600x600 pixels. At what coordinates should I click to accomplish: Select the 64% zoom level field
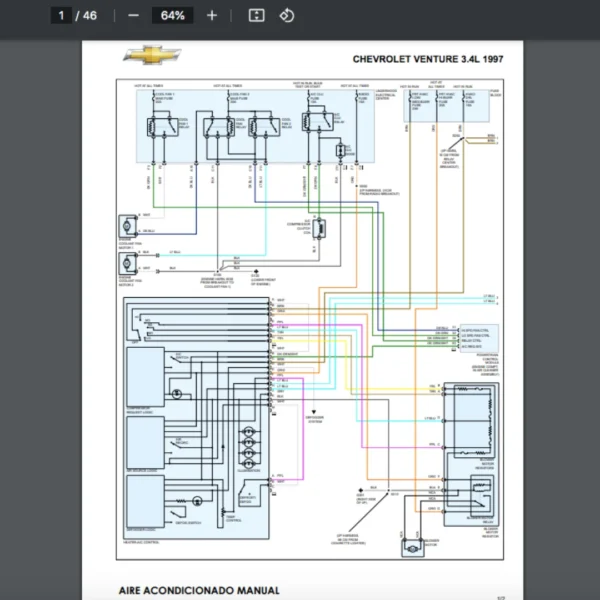pyautogui.click(x=172, y=16)
